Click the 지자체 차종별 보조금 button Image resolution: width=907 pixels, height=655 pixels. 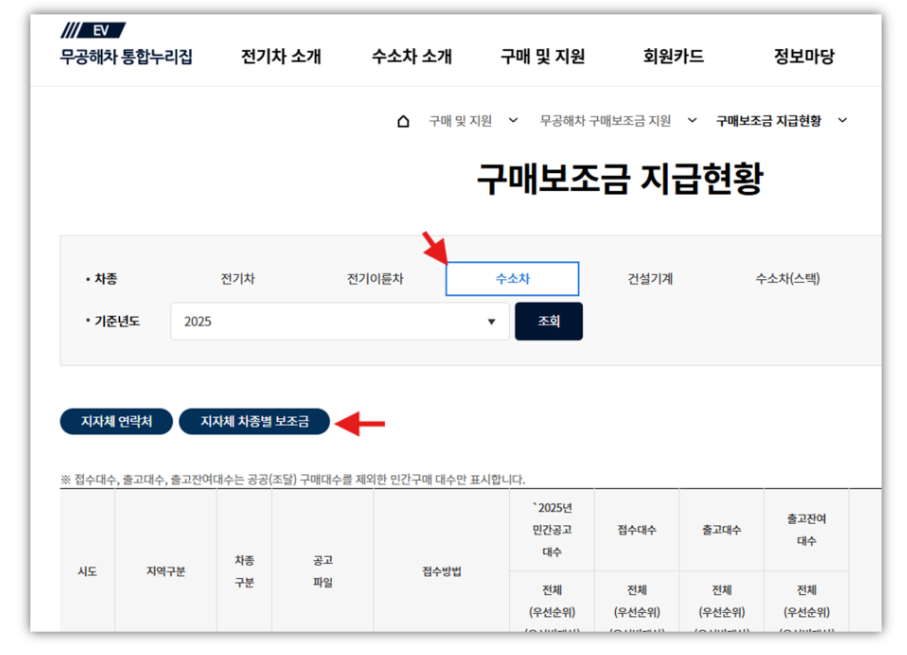tap(254, 422)
